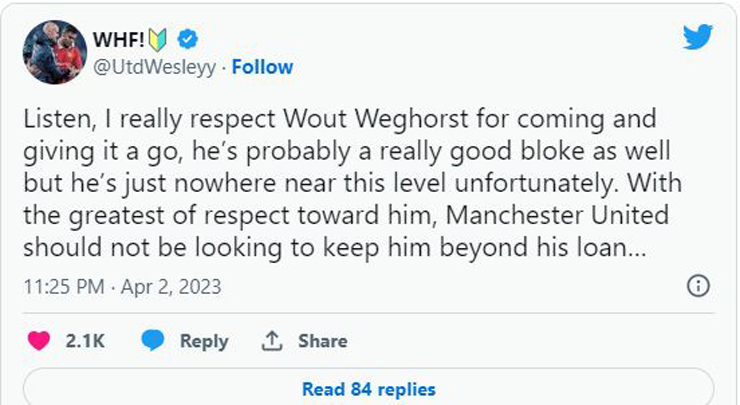View the 2.1K likes count
The width and height of the screenshot is (740, 405).
click(86, 341)
